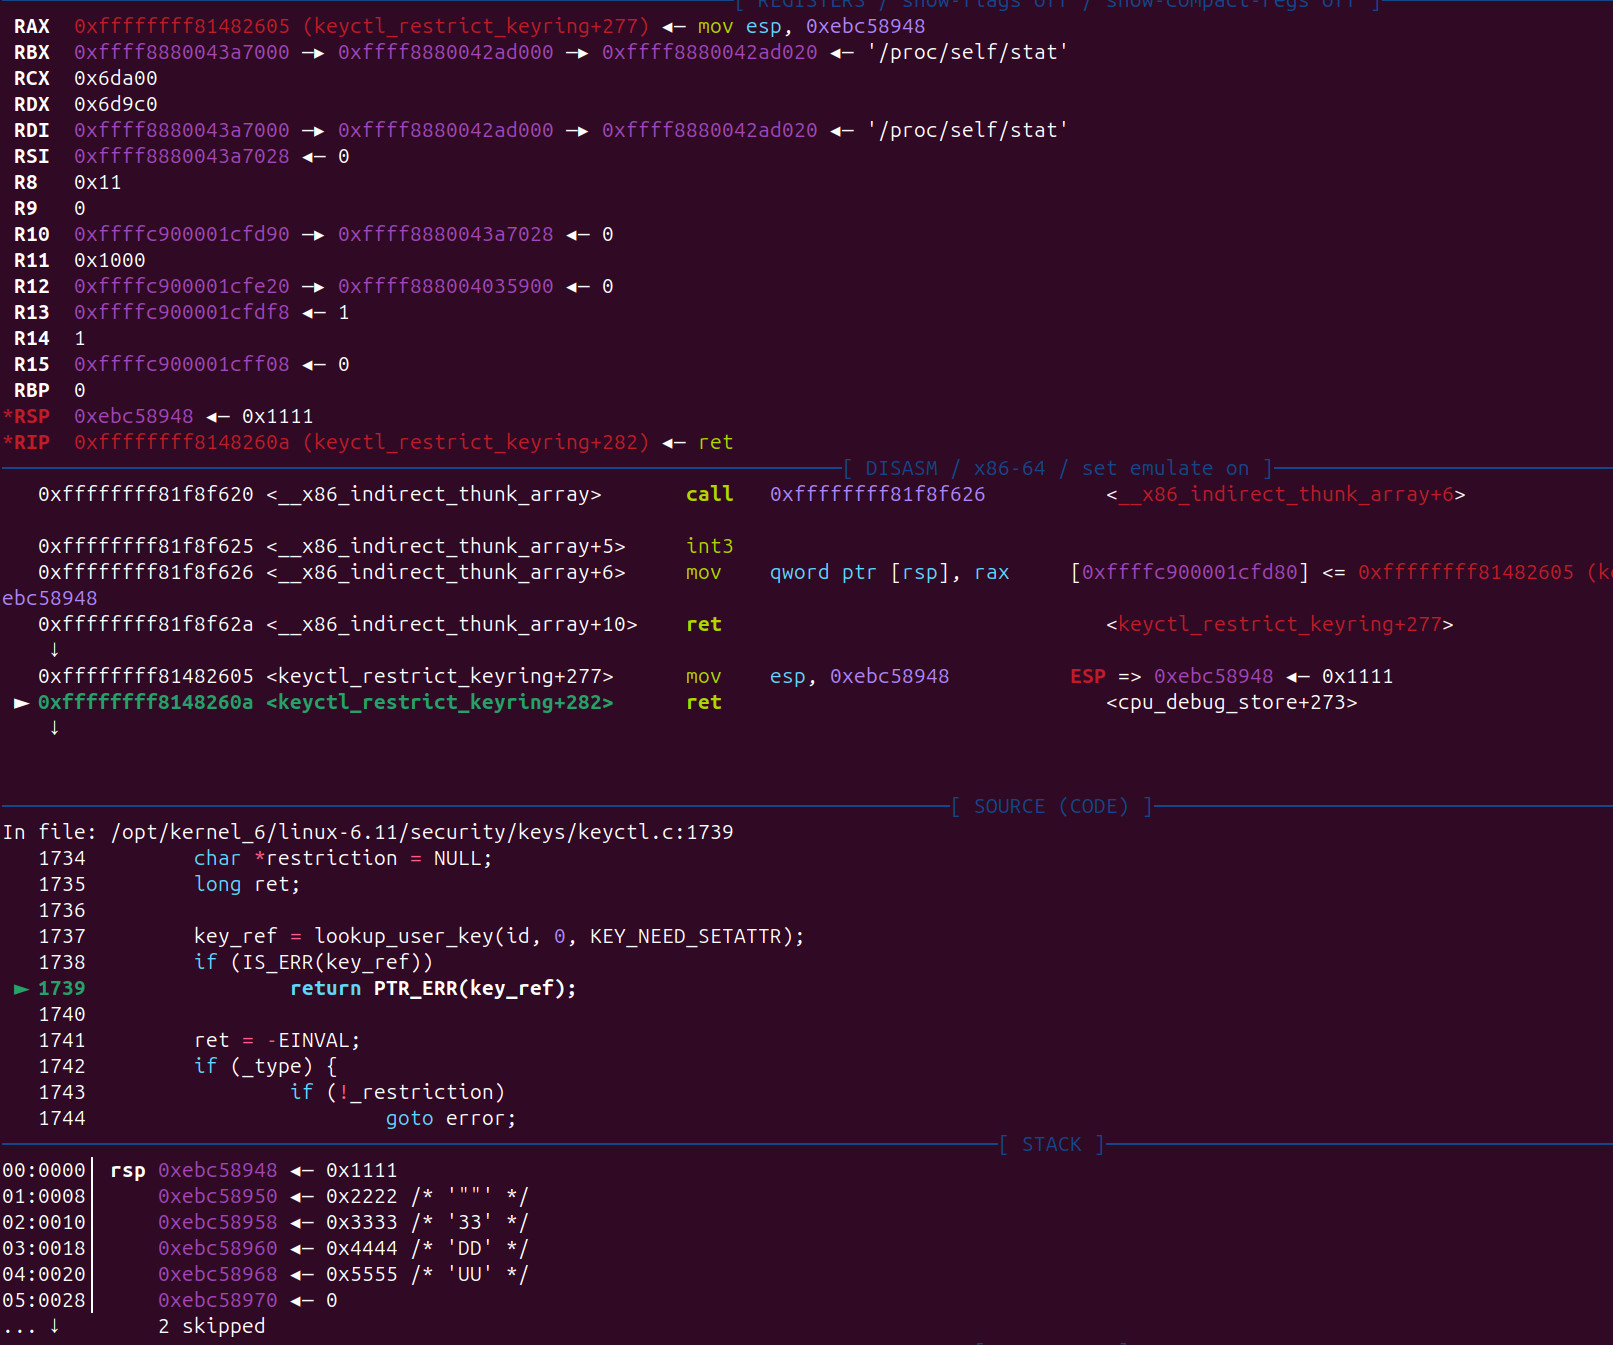Select the current instruction address 0xffffffff8148260a in disassembly
The width and height of the screenshot is (1613, 1345).
[x=145, y=702]
